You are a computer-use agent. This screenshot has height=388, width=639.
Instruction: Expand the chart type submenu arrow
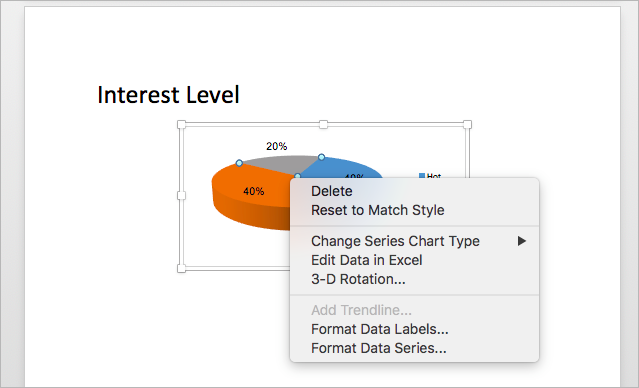[x=522, y=241]
